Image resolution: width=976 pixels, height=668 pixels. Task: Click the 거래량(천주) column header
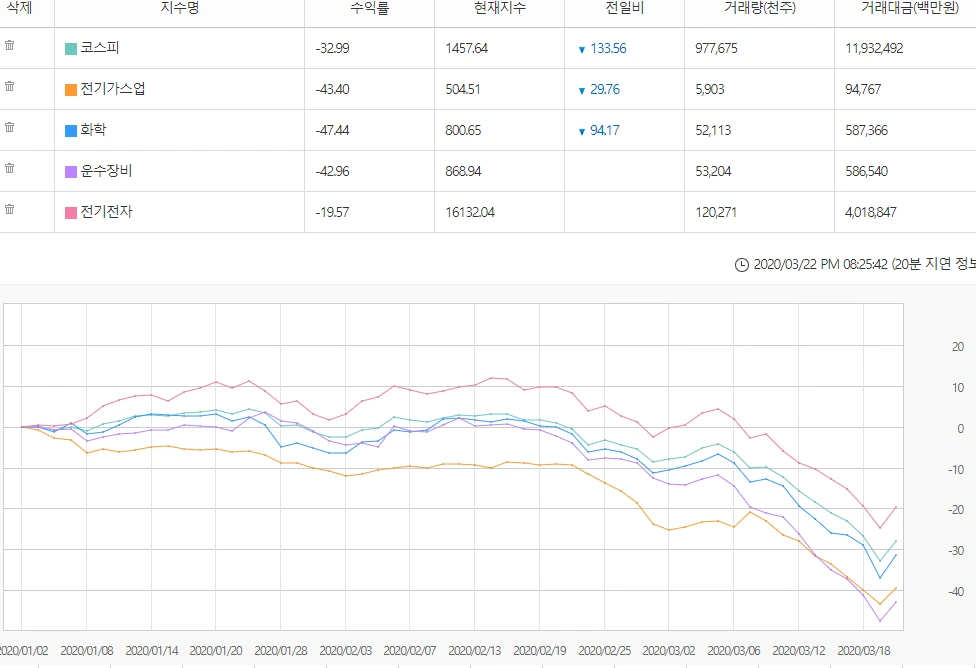point(759,7)
